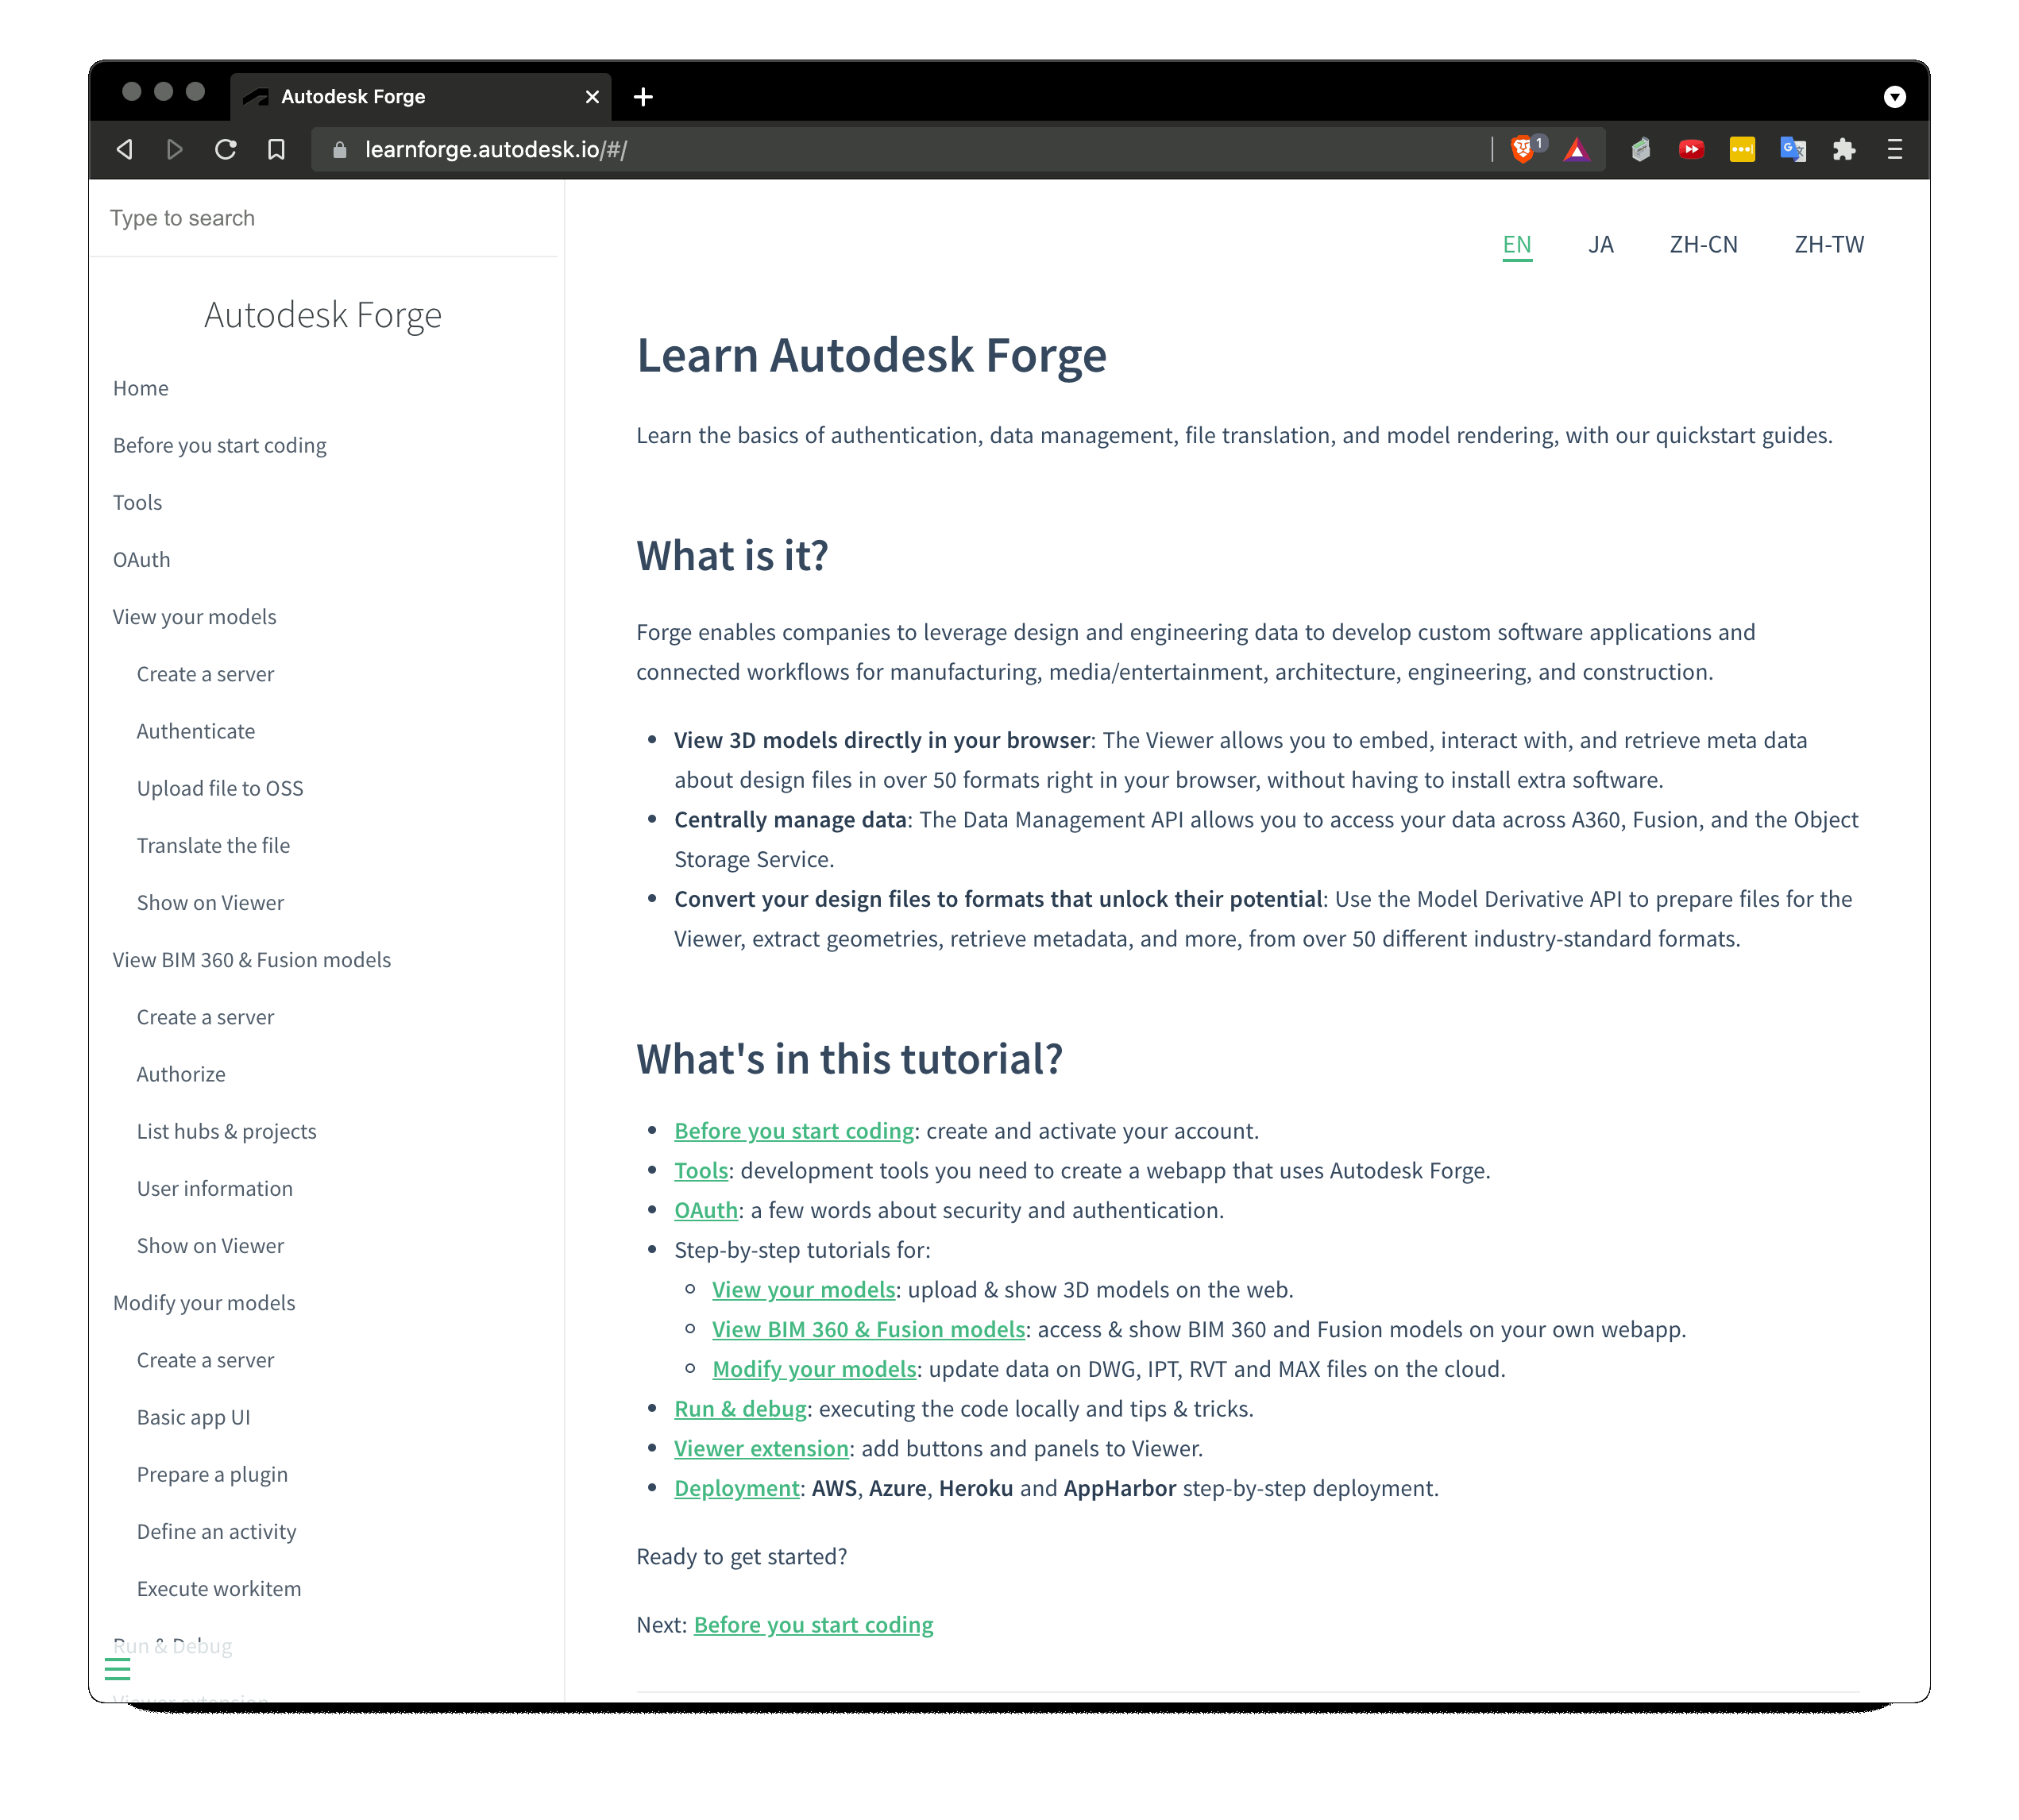Viewport: 2019px width, 1820px height.
Task: Click the green hamburger menu at bottom left
Action: [117, 1669]
